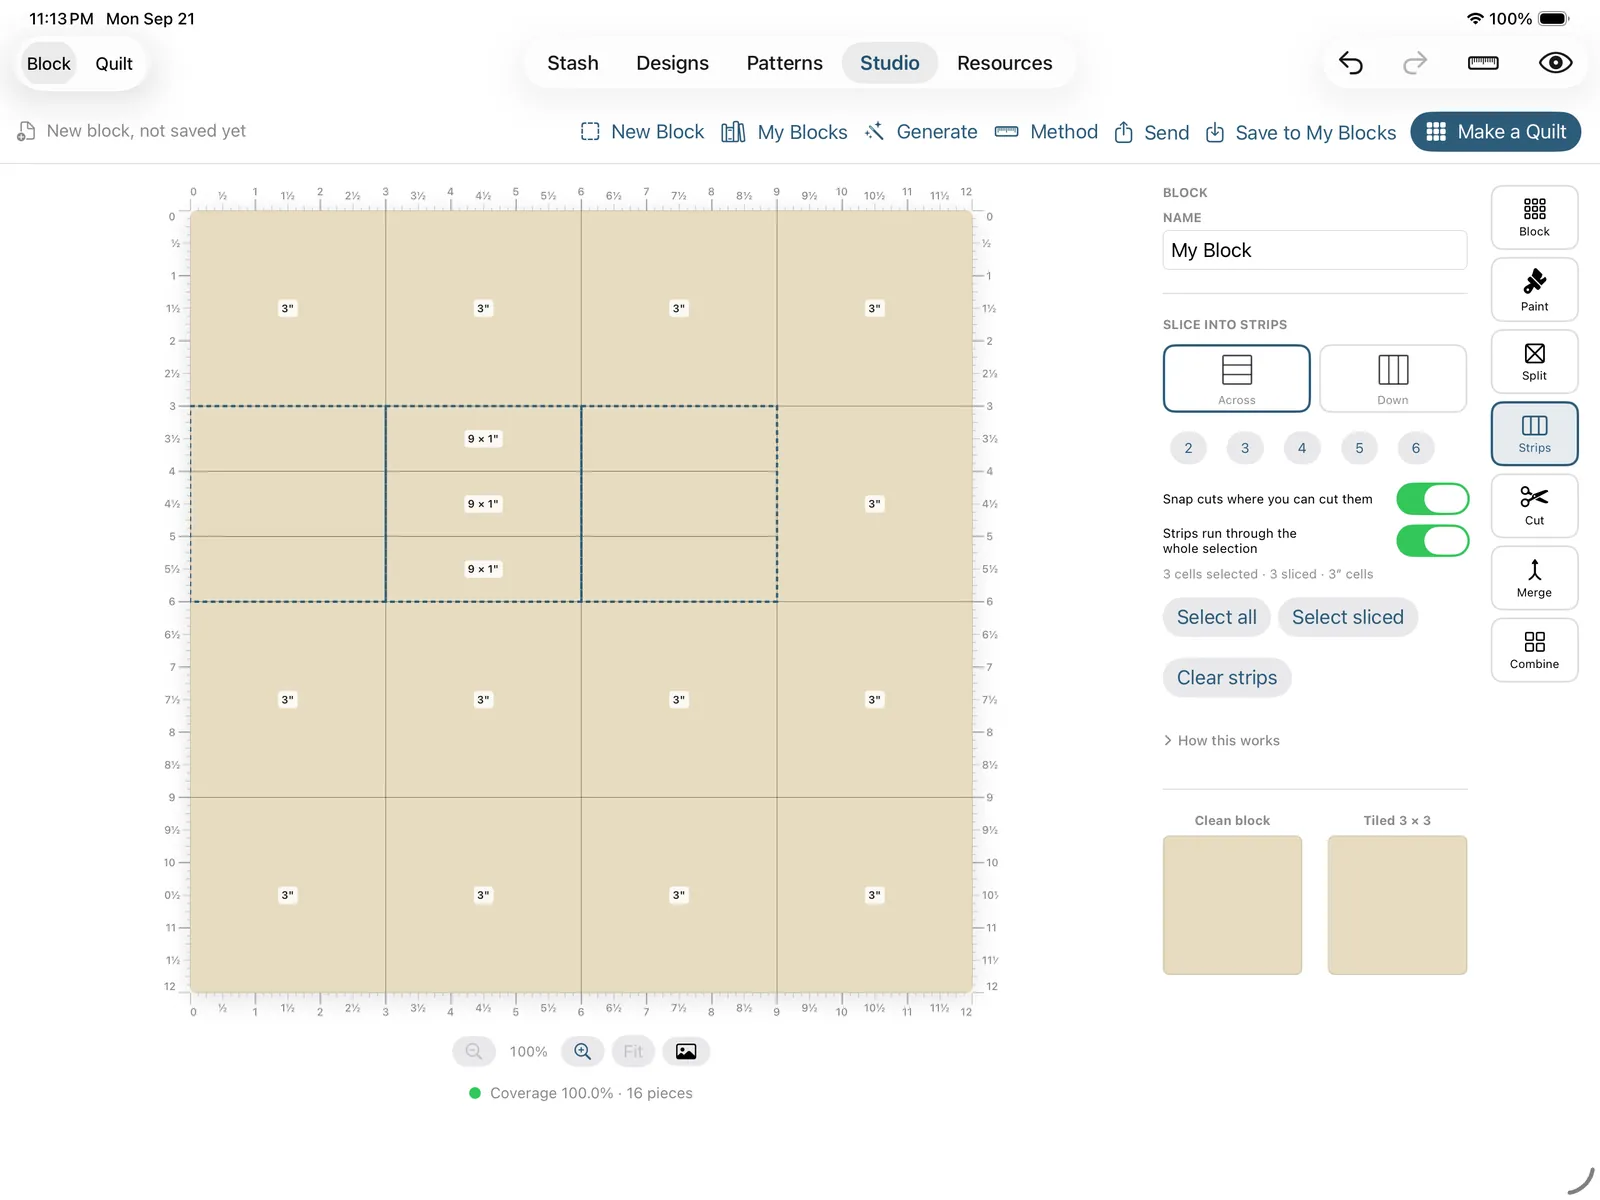The image size is (1600, 1200).
Task: Toggle Strips run through whole selection
Action: (x=1432, y=541)
